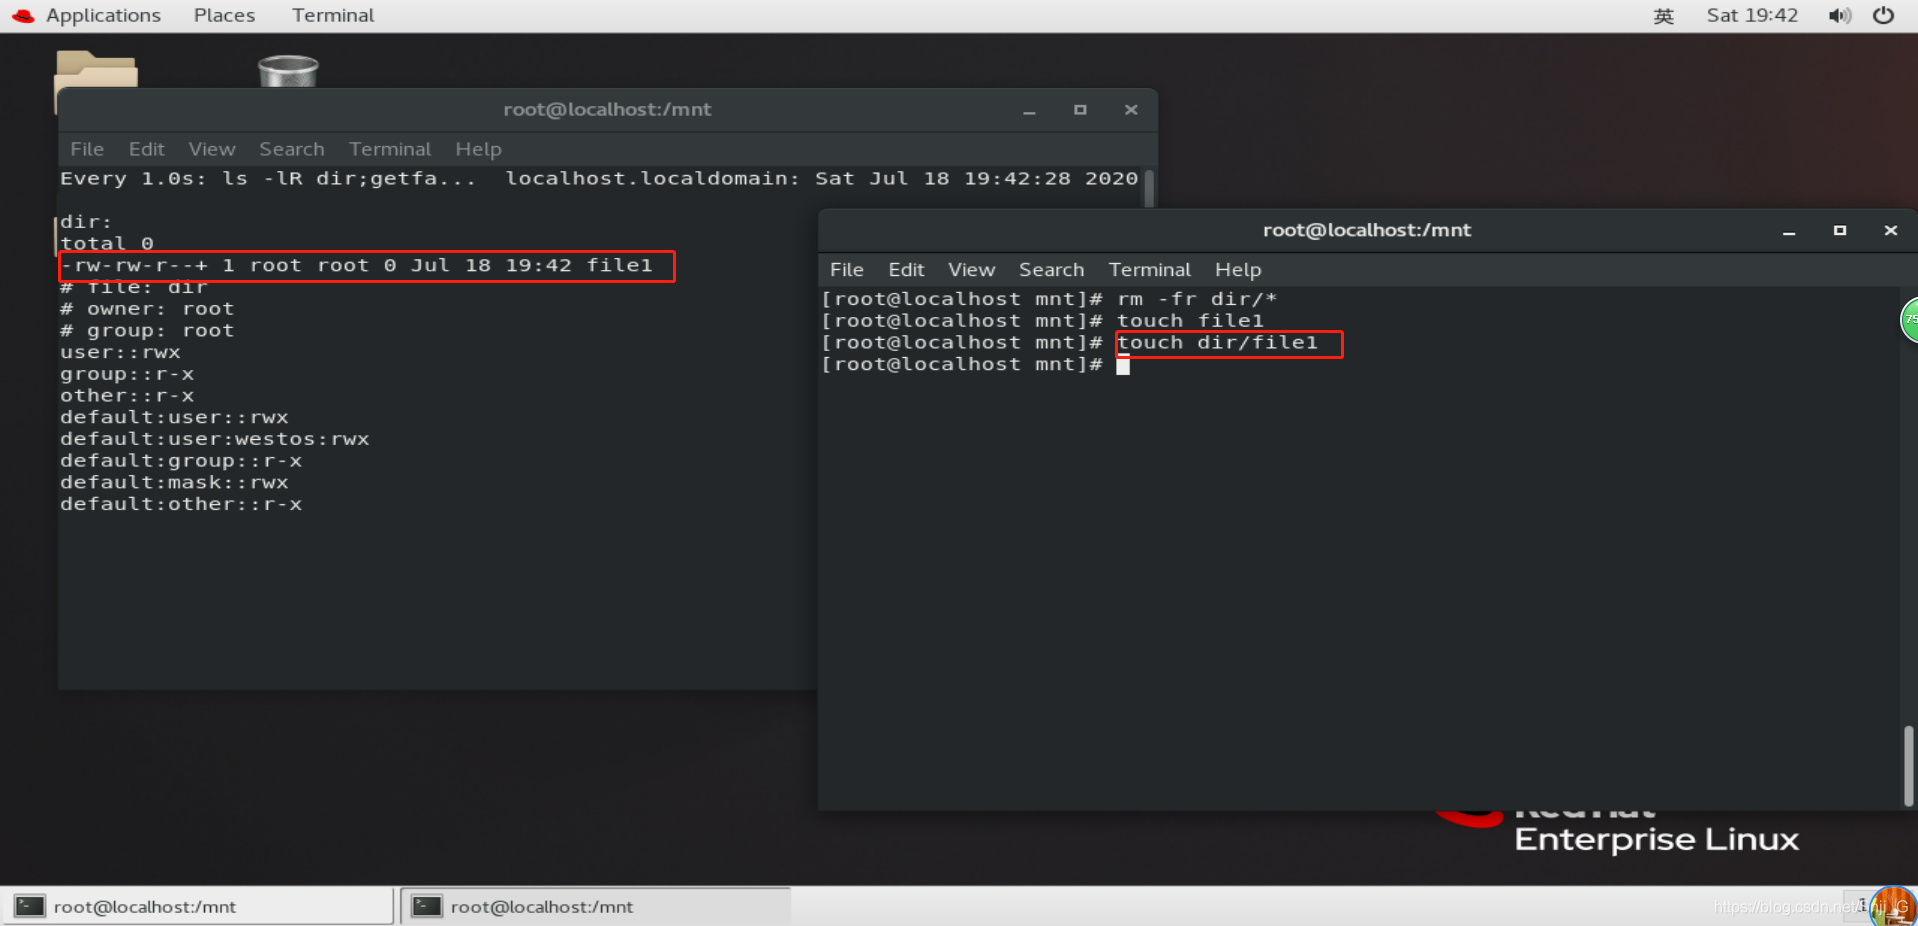Open Edit menu in front terminal window
The image size is (1918, 926).
tap(906, 270)
